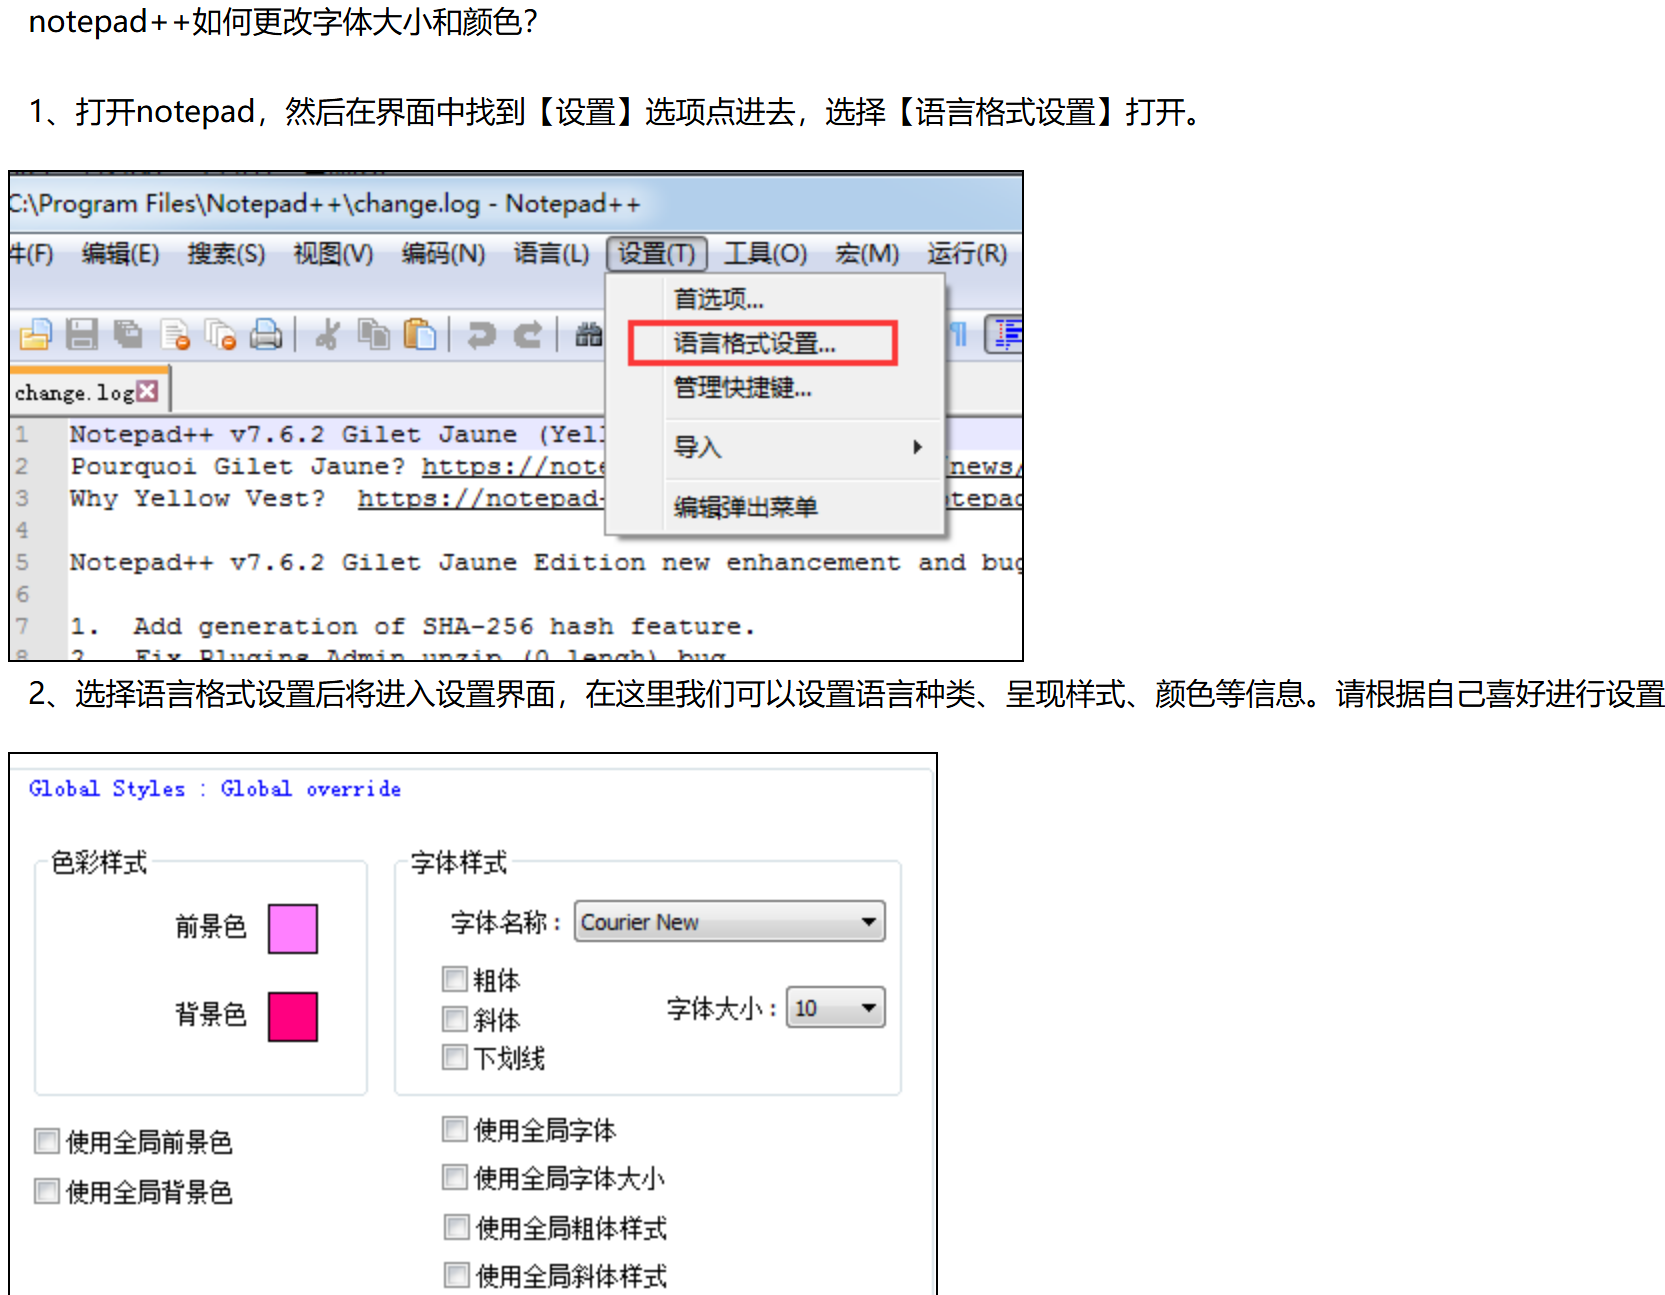Close the change.log tab with its X
Screen dimensions: 1665x1295
click(x=147, y=391)
